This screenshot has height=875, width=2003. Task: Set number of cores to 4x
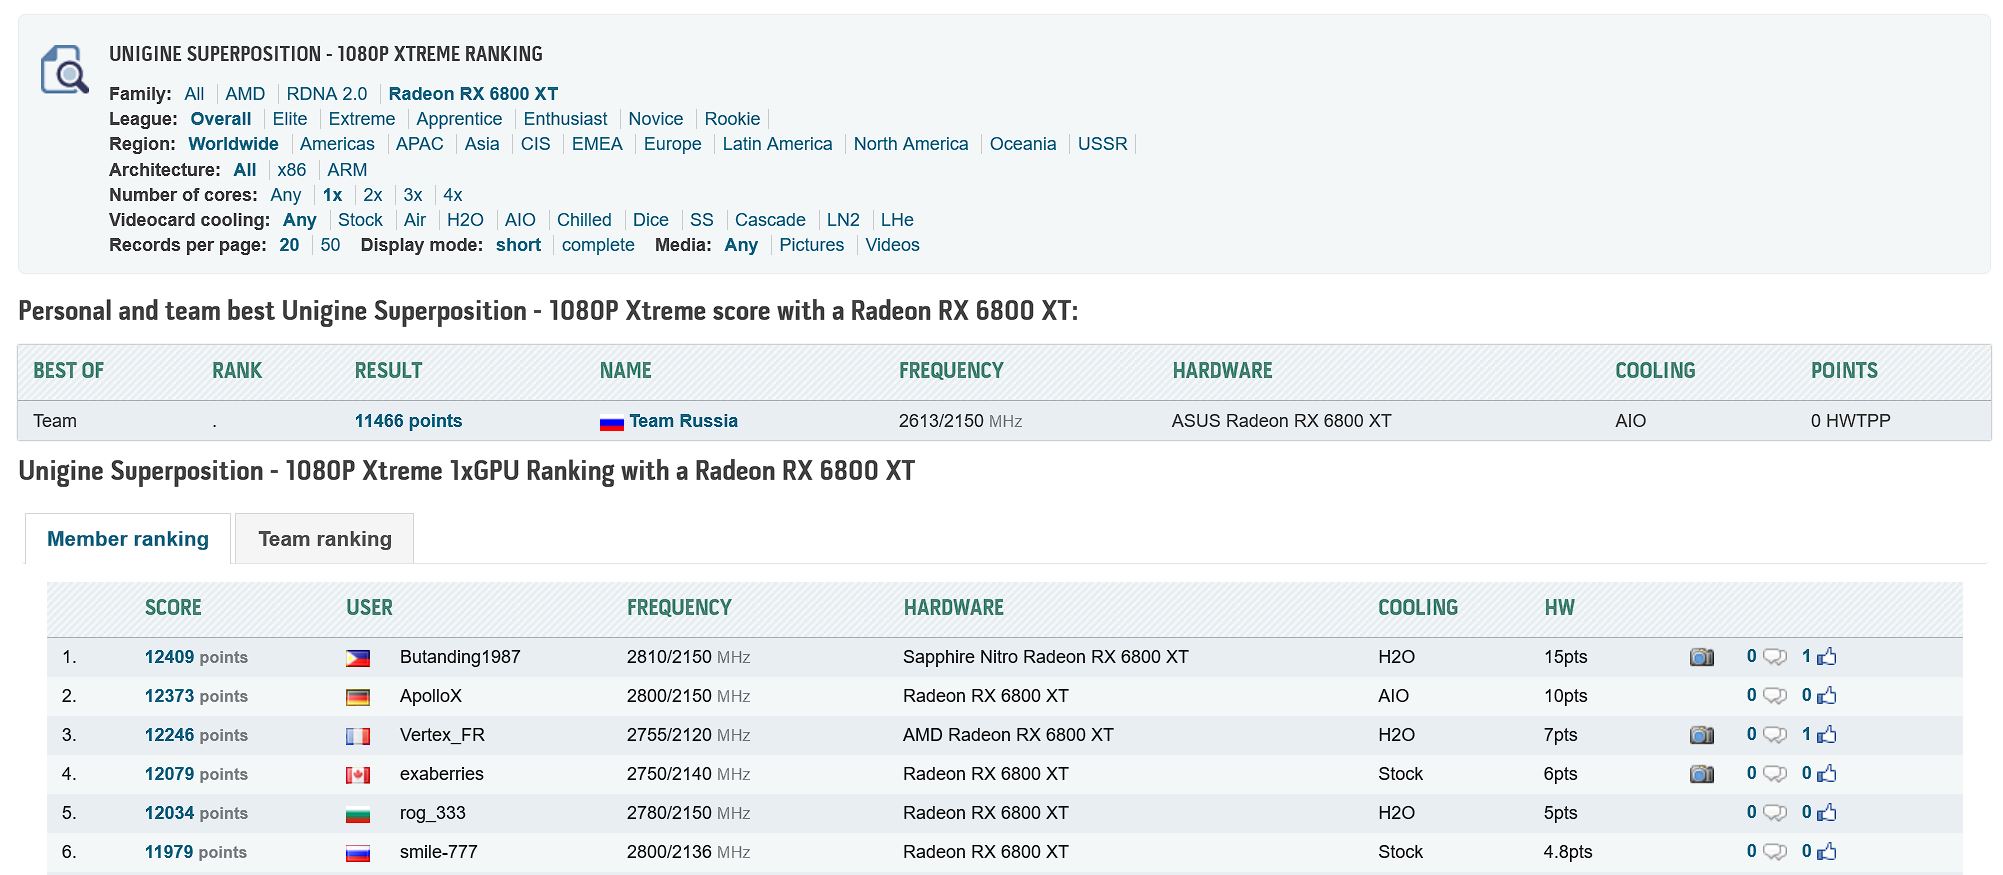pyautogui.click(x=453, y=195)
